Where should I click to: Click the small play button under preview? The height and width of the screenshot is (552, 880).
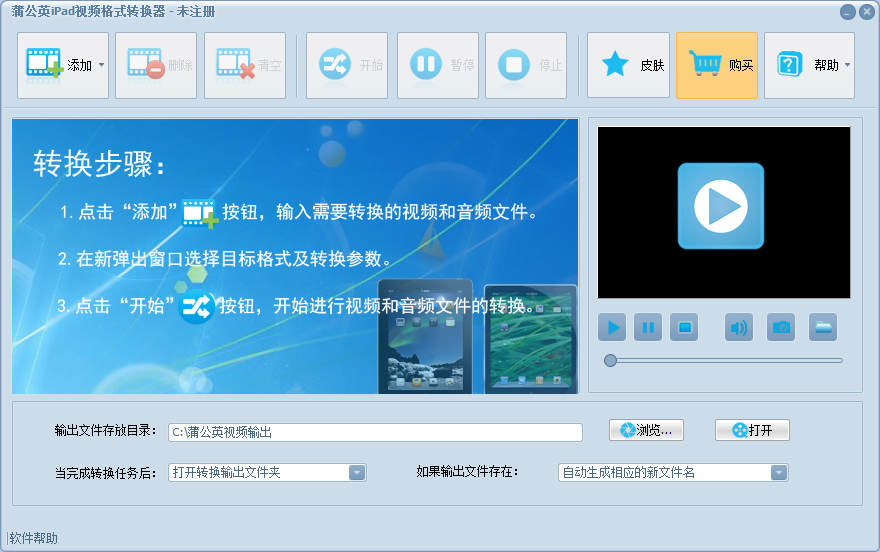612,327
